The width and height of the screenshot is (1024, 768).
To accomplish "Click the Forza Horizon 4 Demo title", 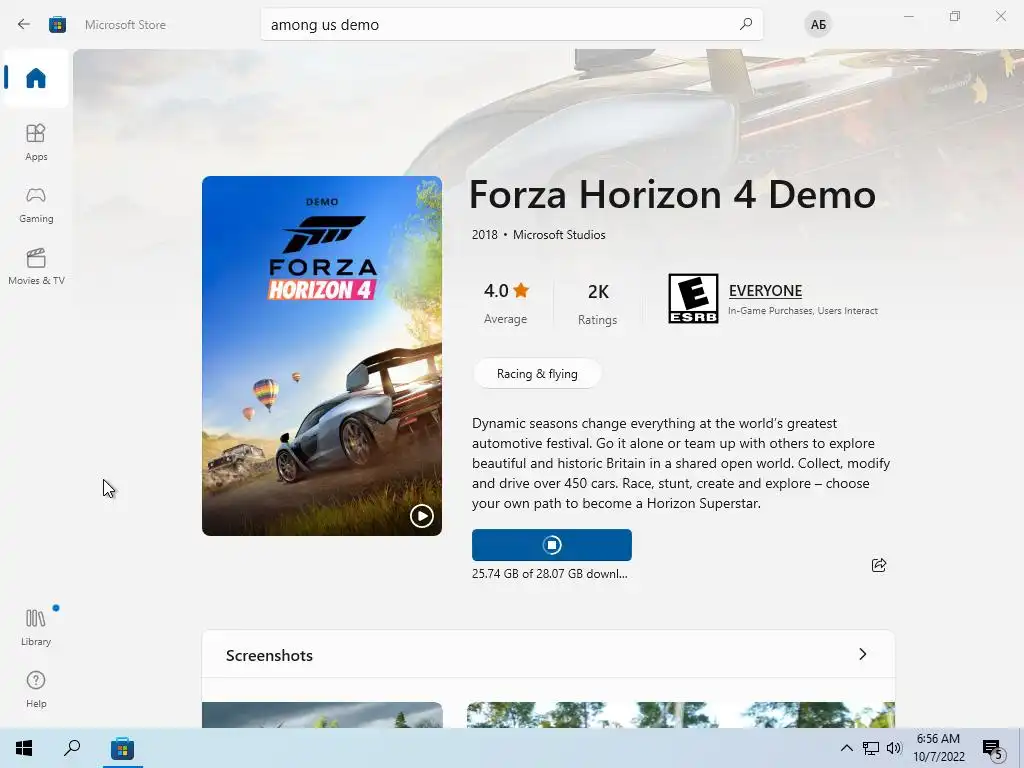I will pos(672,195).
